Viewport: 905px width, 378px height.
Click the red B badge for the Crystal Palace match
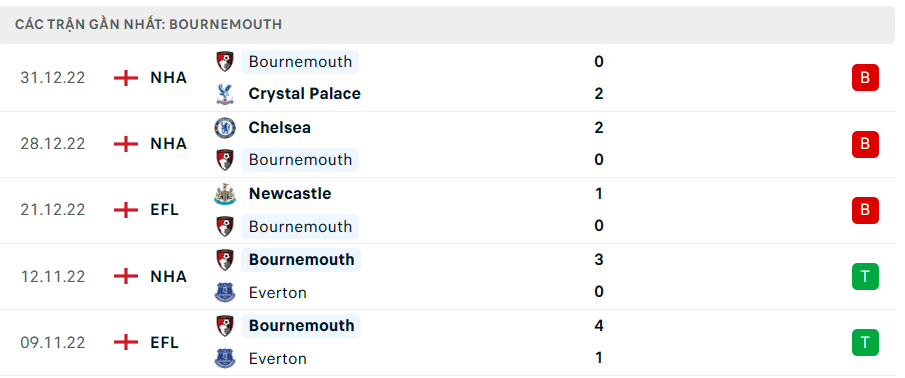point(865,77)
